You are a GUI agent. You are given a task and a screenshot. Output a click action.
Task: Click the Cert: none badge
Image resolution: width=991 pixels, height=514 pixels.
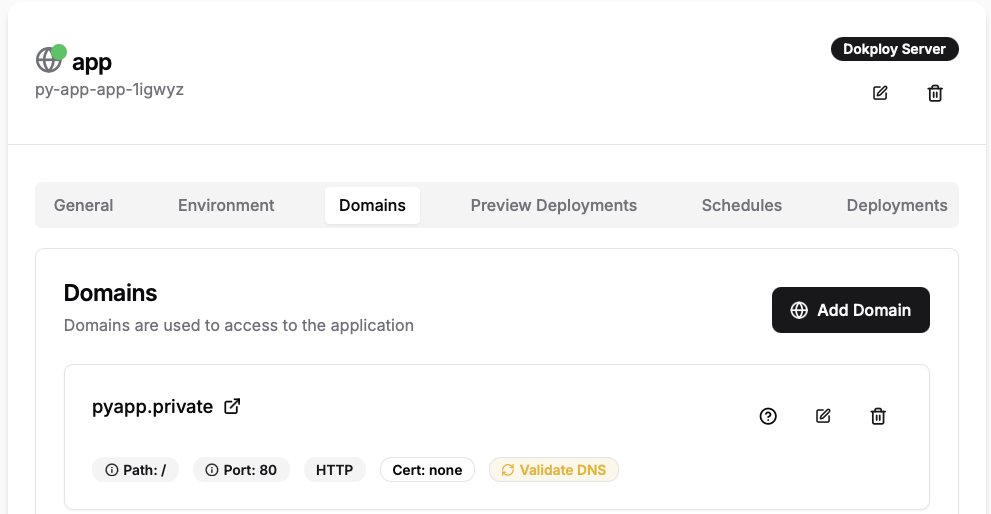[x=427, y=470]
